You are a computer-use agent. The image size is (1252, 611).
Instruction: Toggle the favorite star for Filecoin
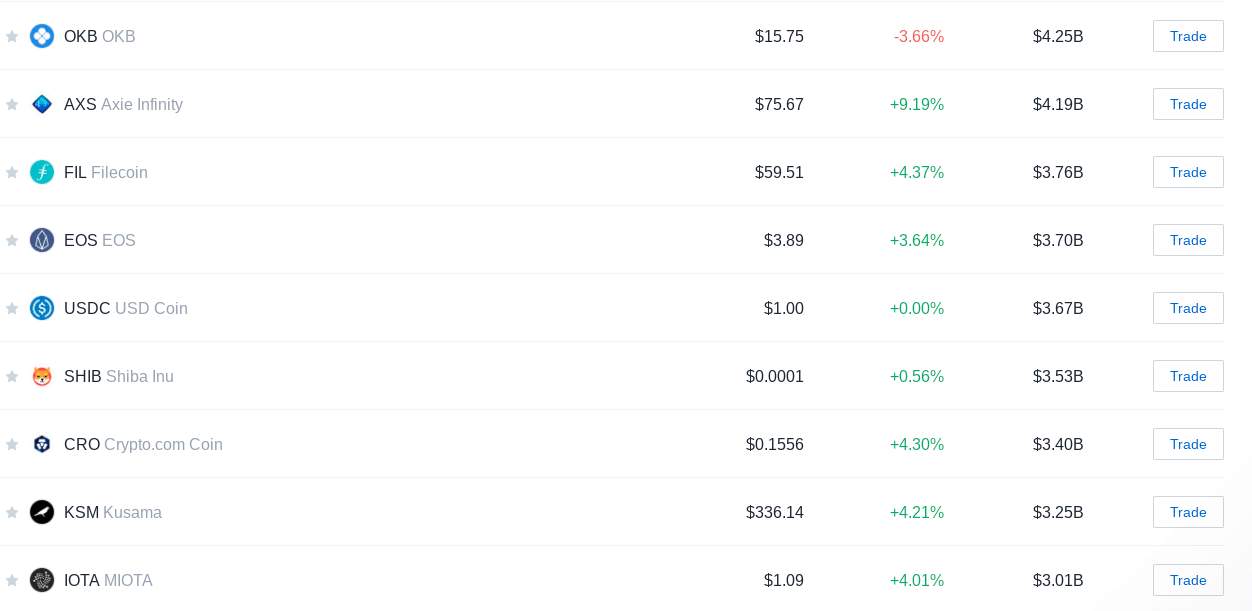point(12,172)
